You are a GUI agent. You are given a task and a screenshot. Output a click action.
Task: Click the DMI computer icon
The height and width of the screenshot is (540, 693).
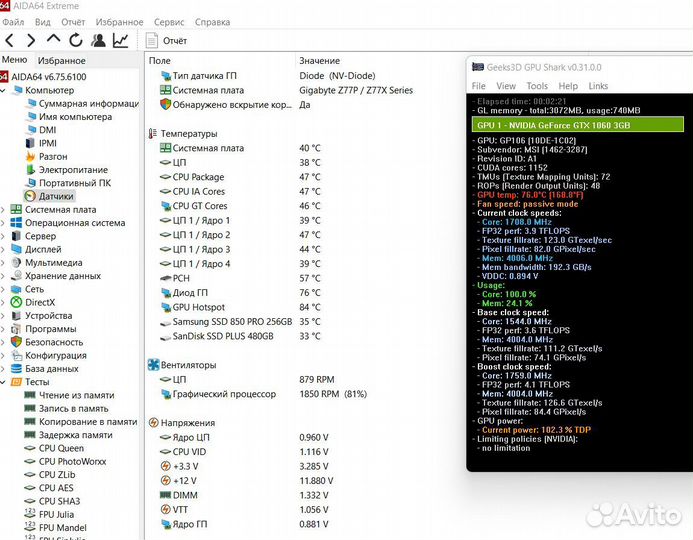31,130
